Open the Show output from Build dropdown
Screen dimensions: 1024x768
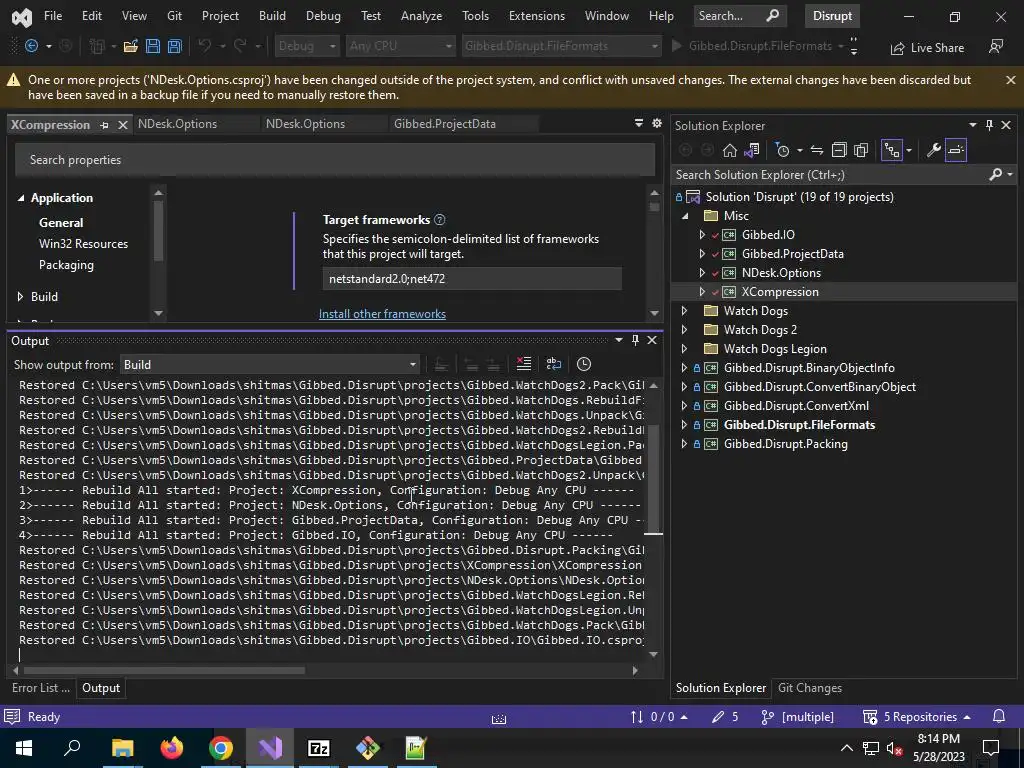point(270,364)
